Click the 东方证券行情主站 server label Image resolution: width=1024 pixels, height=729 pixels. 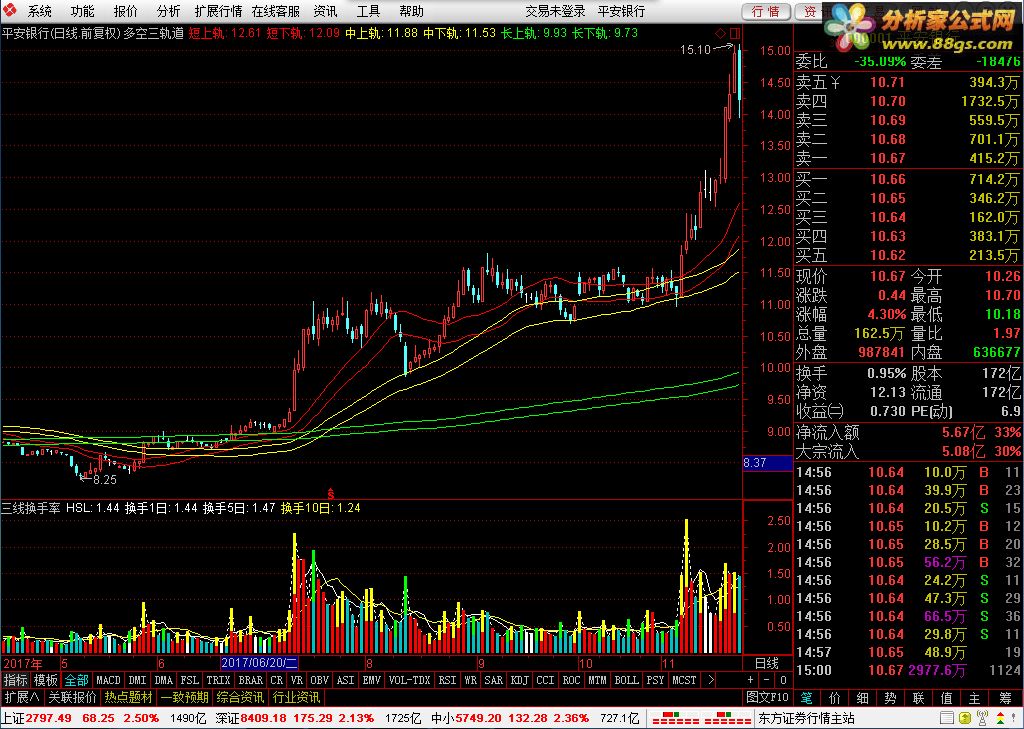pyautogui.click(x=807, y=719)
